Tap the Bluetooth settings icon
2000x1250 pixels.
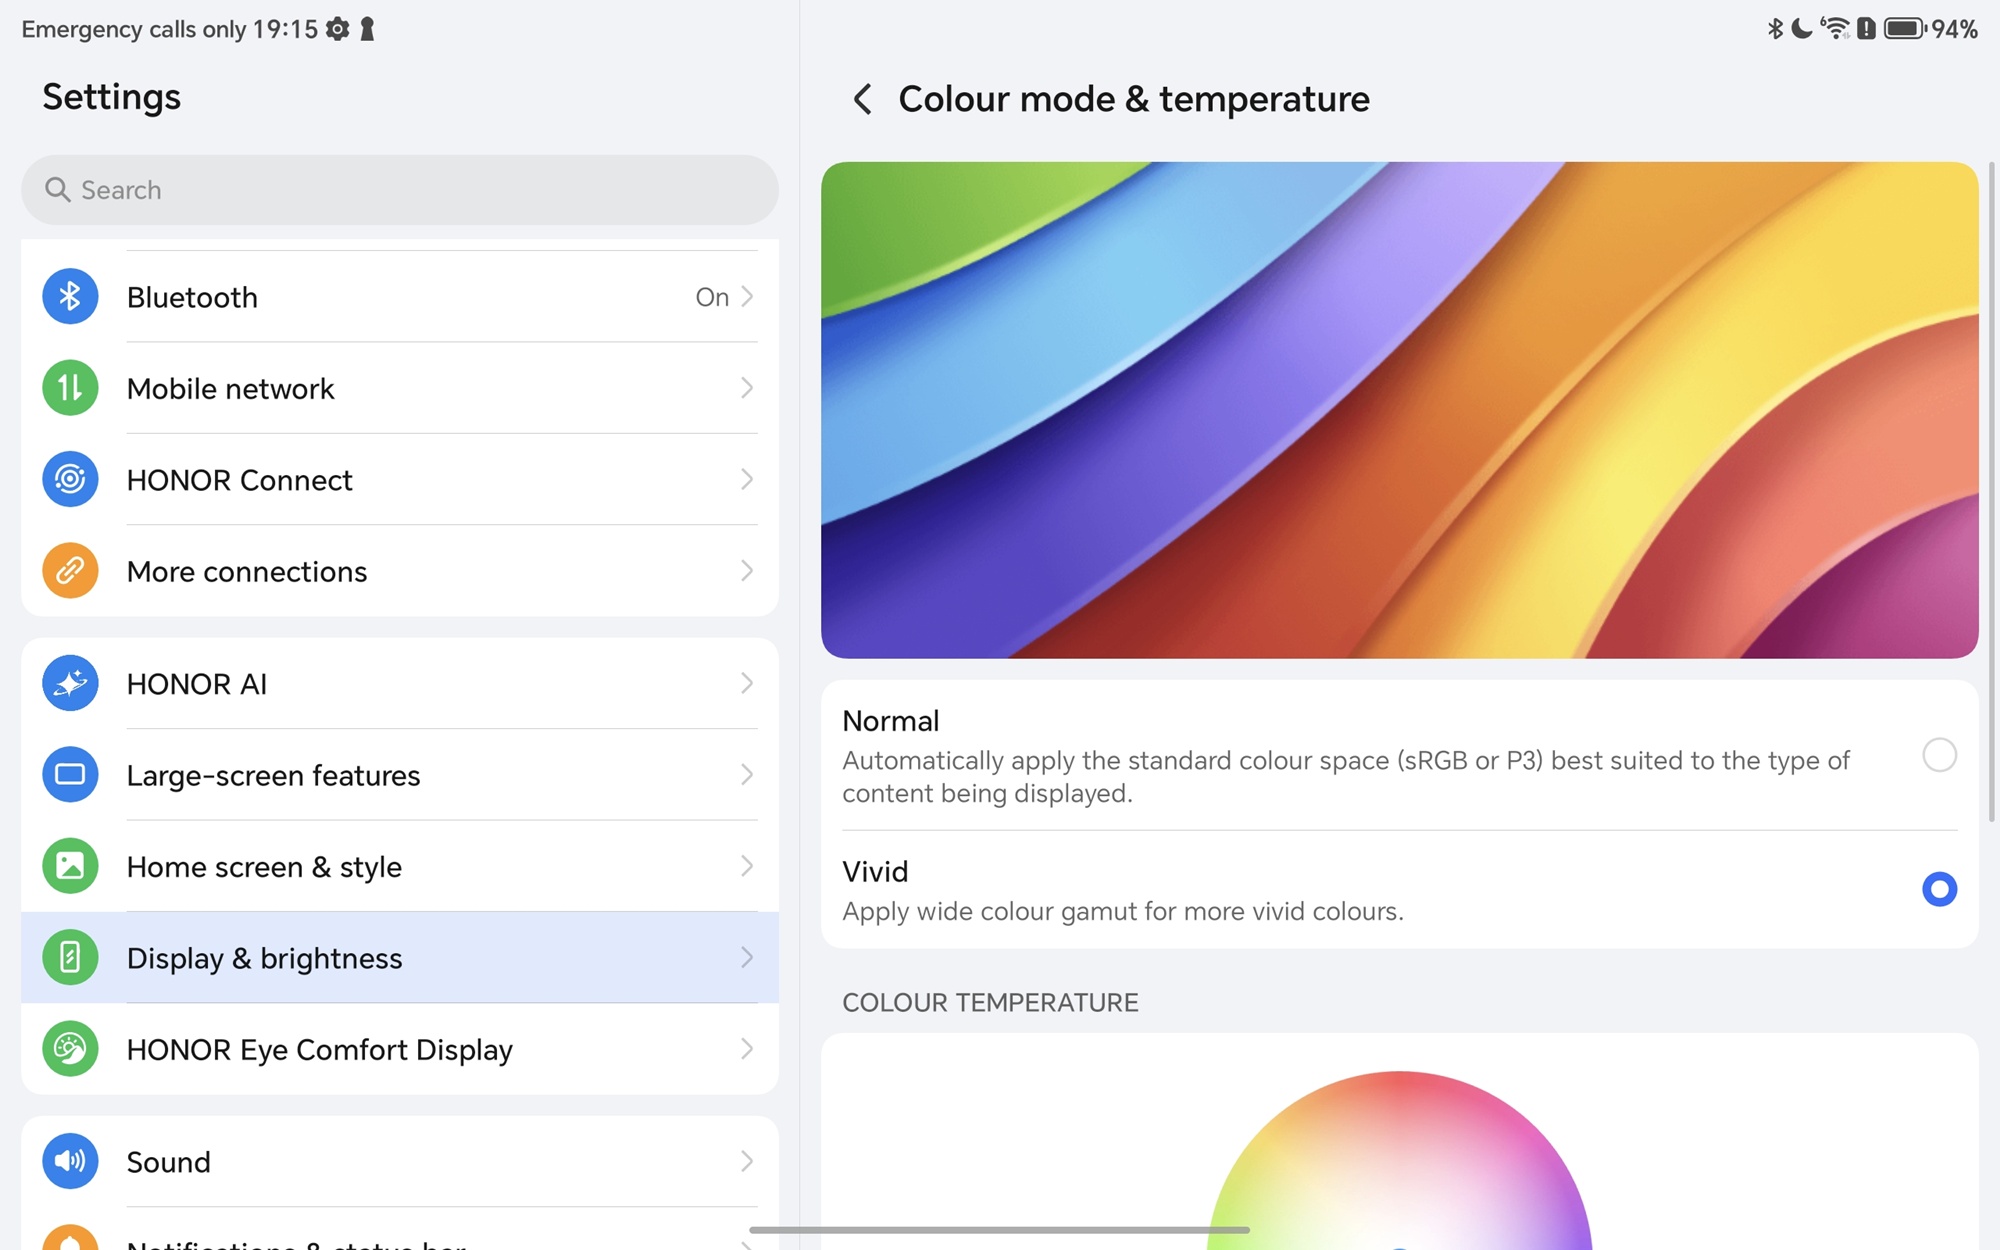click(70, 297)
